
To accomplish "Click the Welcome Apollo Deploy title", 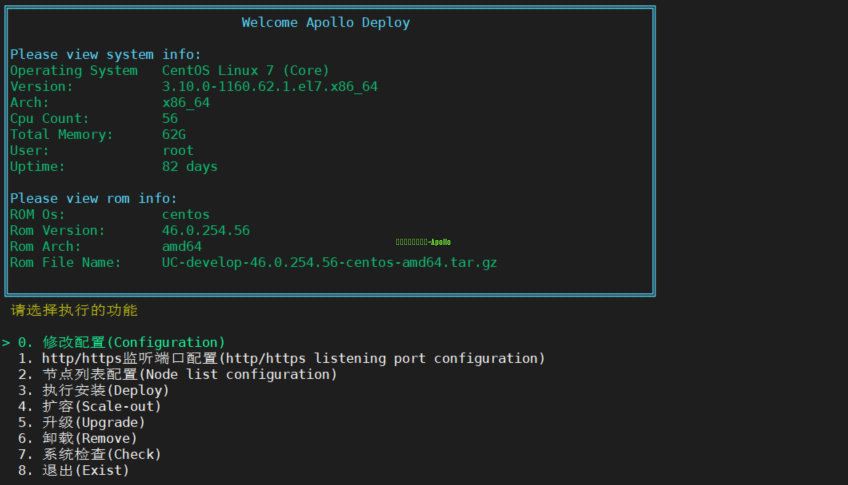I will point(325,22).
